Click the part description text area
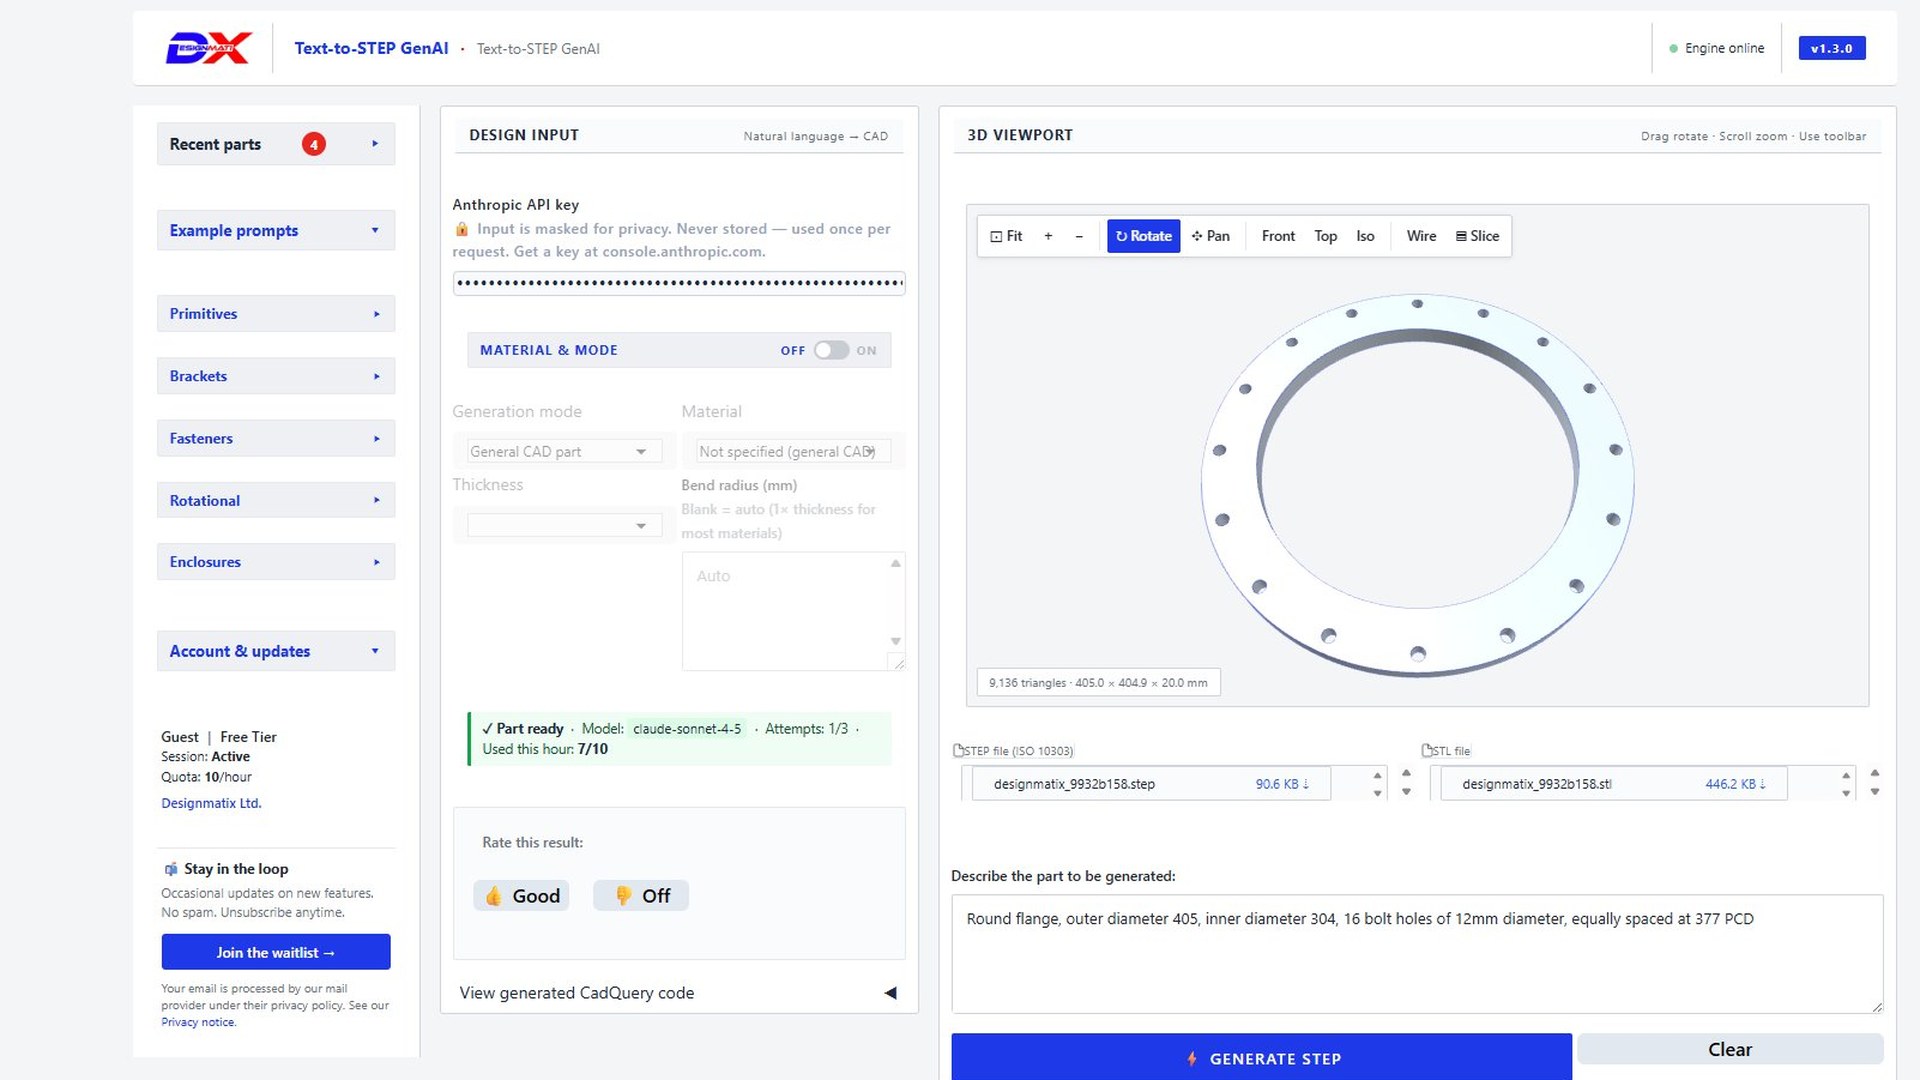The image size is (1920, 1080). (1417, 954)
